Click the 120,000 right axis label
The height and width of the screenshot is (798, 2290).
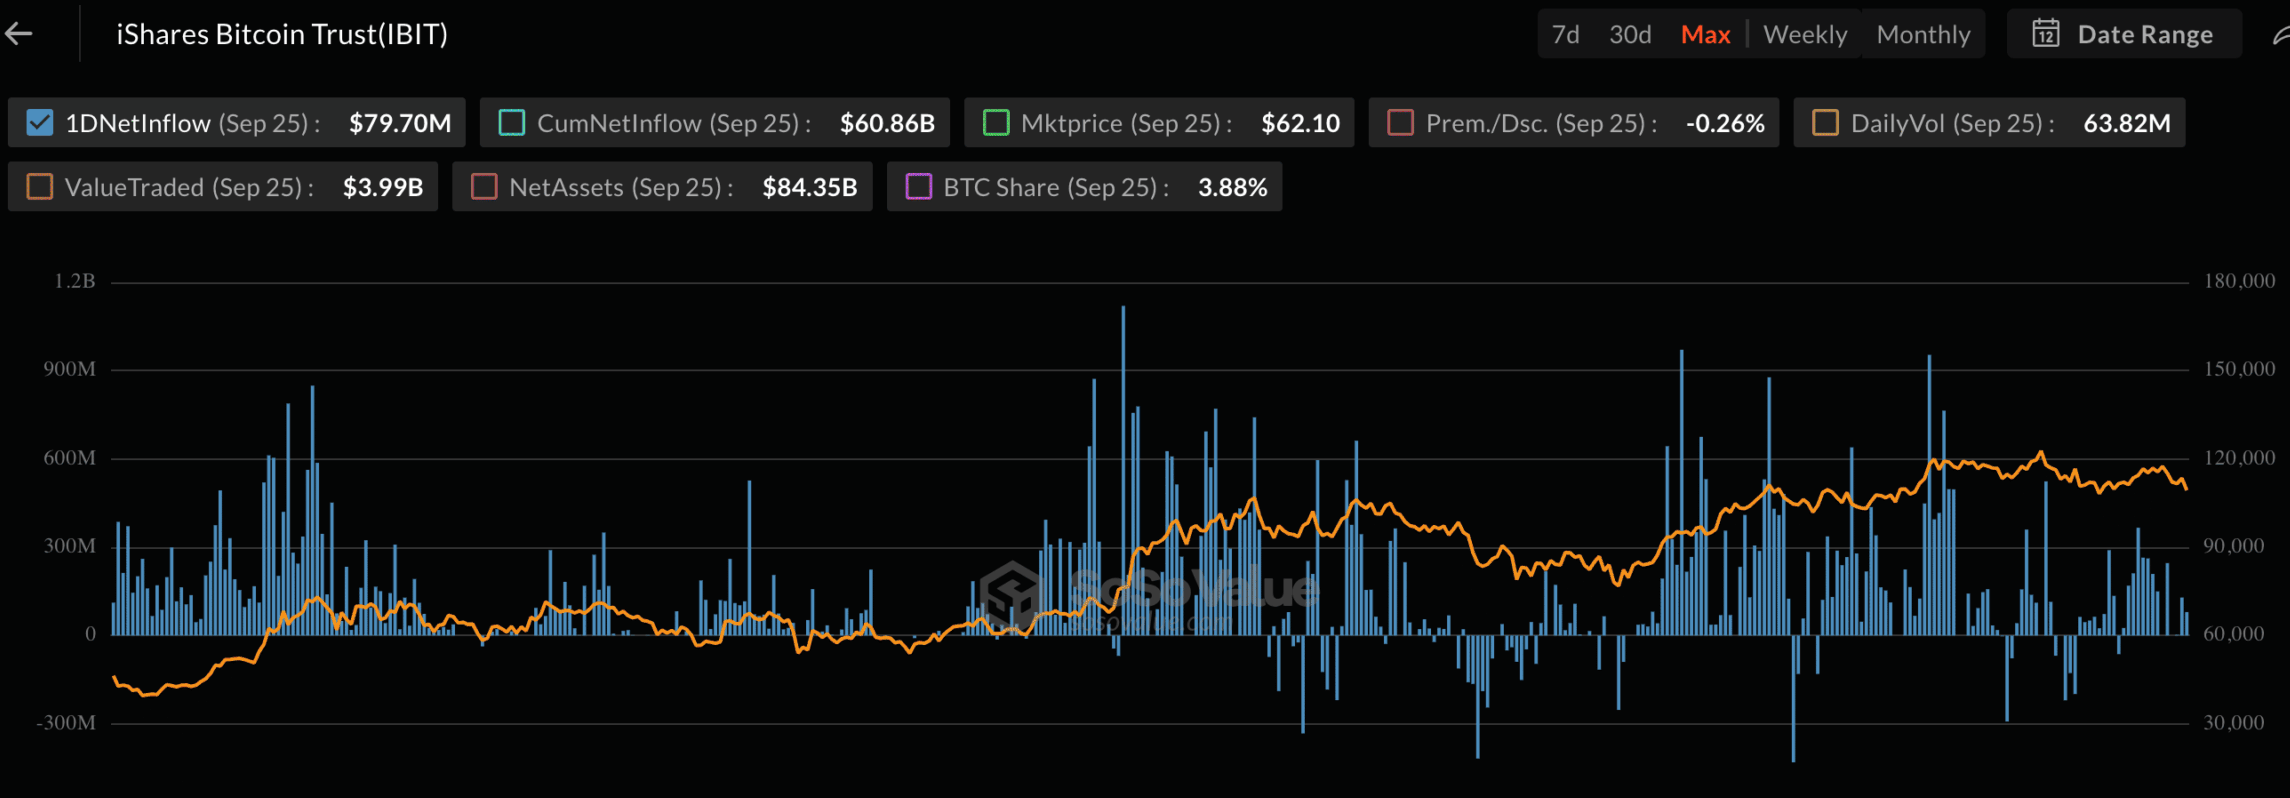(x=2239, y=458)
